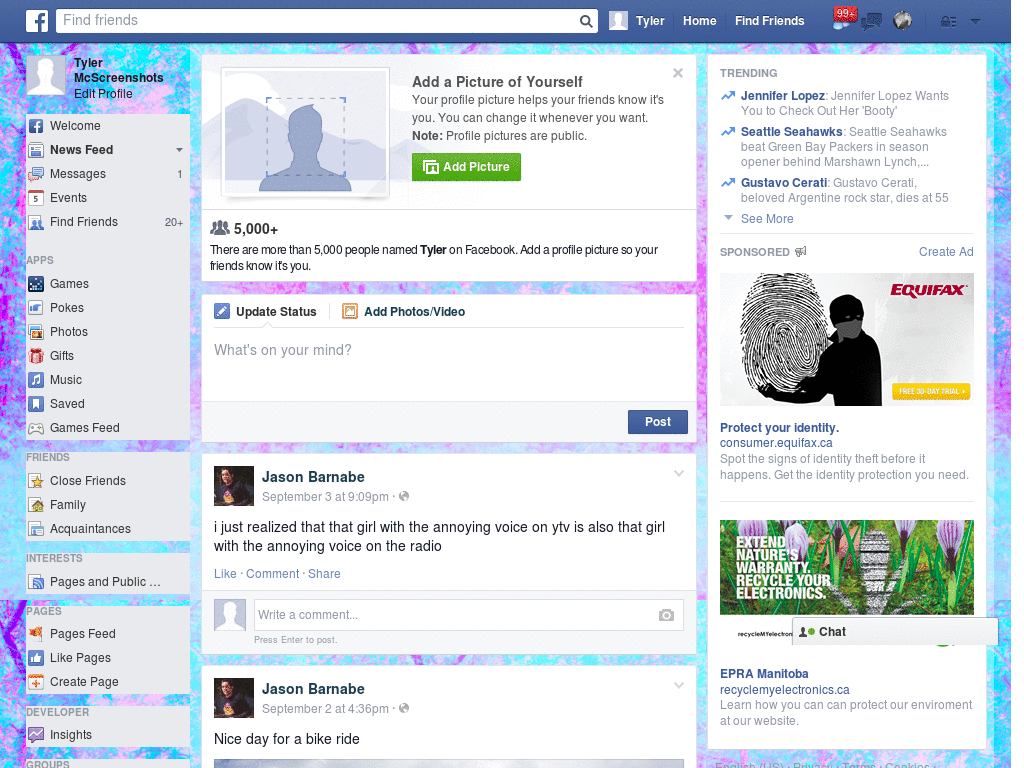This screenshot has height=768, width=1024.
Task: Open the Photos app icon
Action: pos(37,332)
